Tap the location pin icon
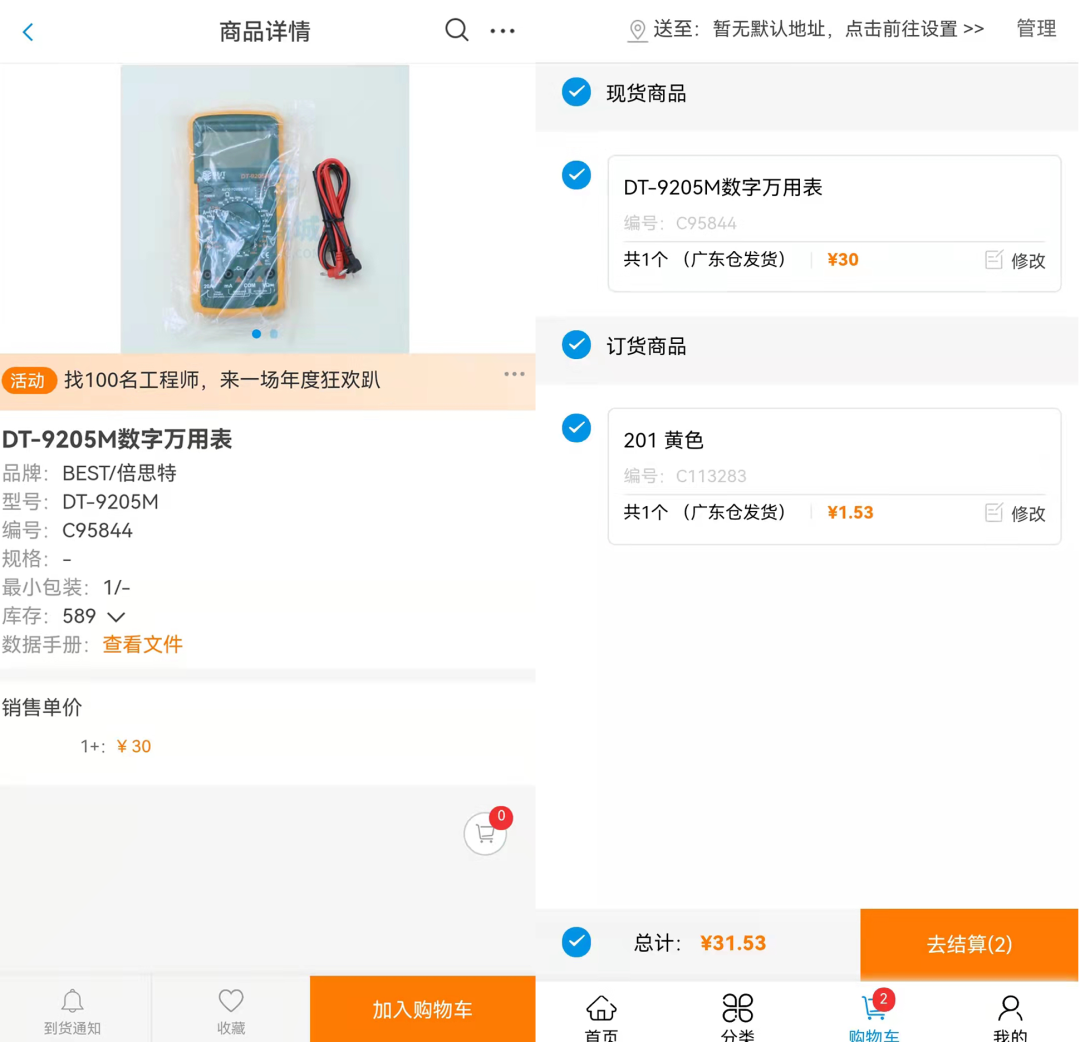This screenshot has height=1042, width=1080. [x=637, y=30]
